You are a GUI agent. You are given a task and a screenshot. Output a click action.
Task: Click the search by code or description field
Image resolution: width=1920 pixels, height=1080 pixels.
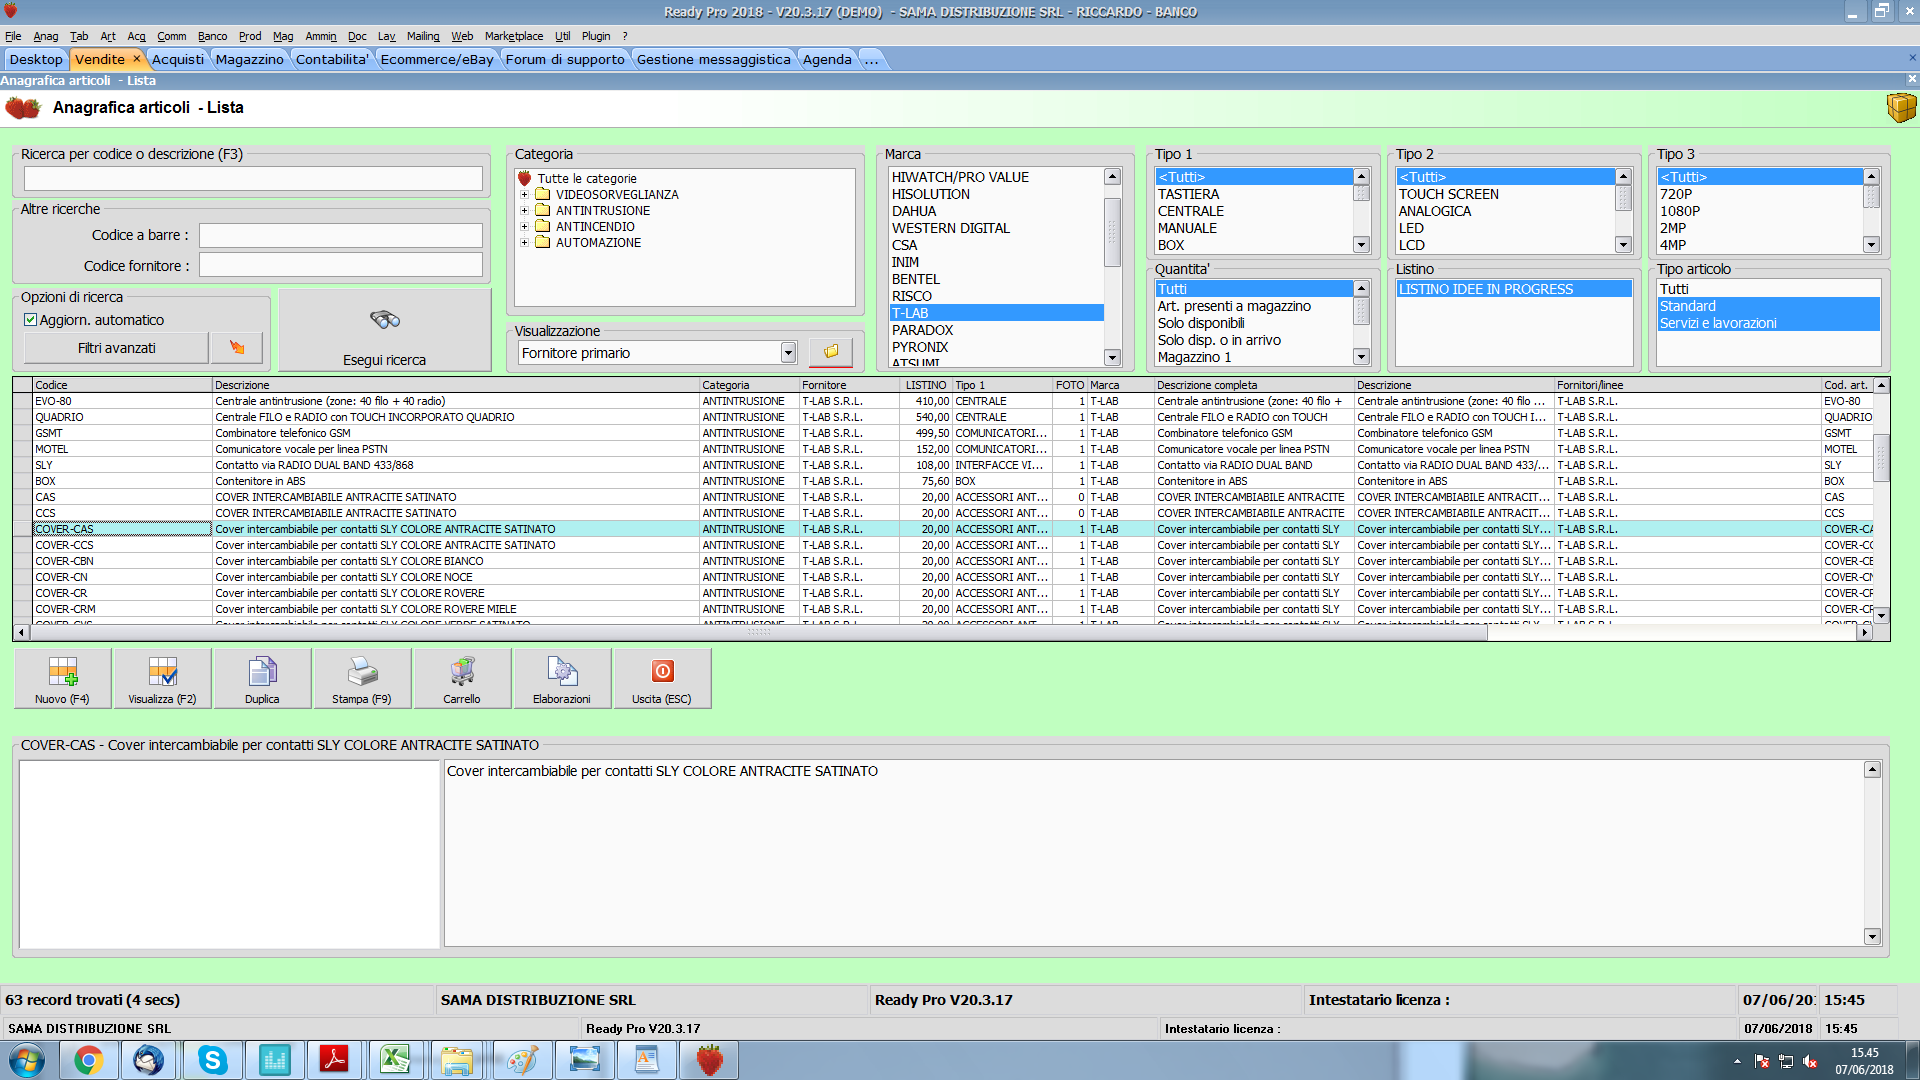[253, 178]
